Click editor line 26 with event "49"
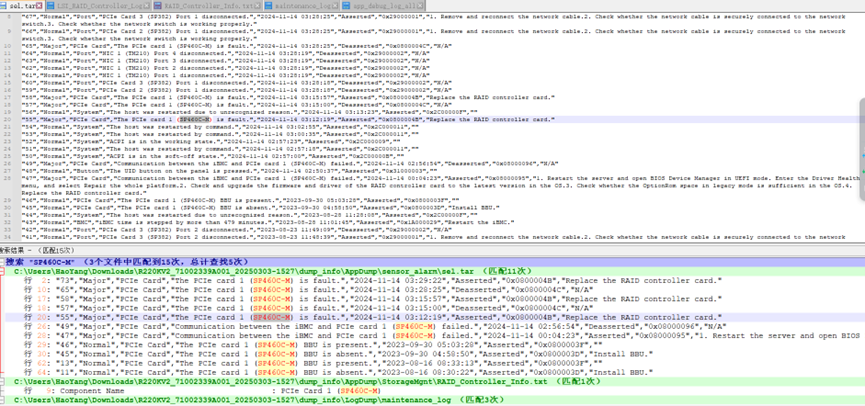 tap(290, 163)
